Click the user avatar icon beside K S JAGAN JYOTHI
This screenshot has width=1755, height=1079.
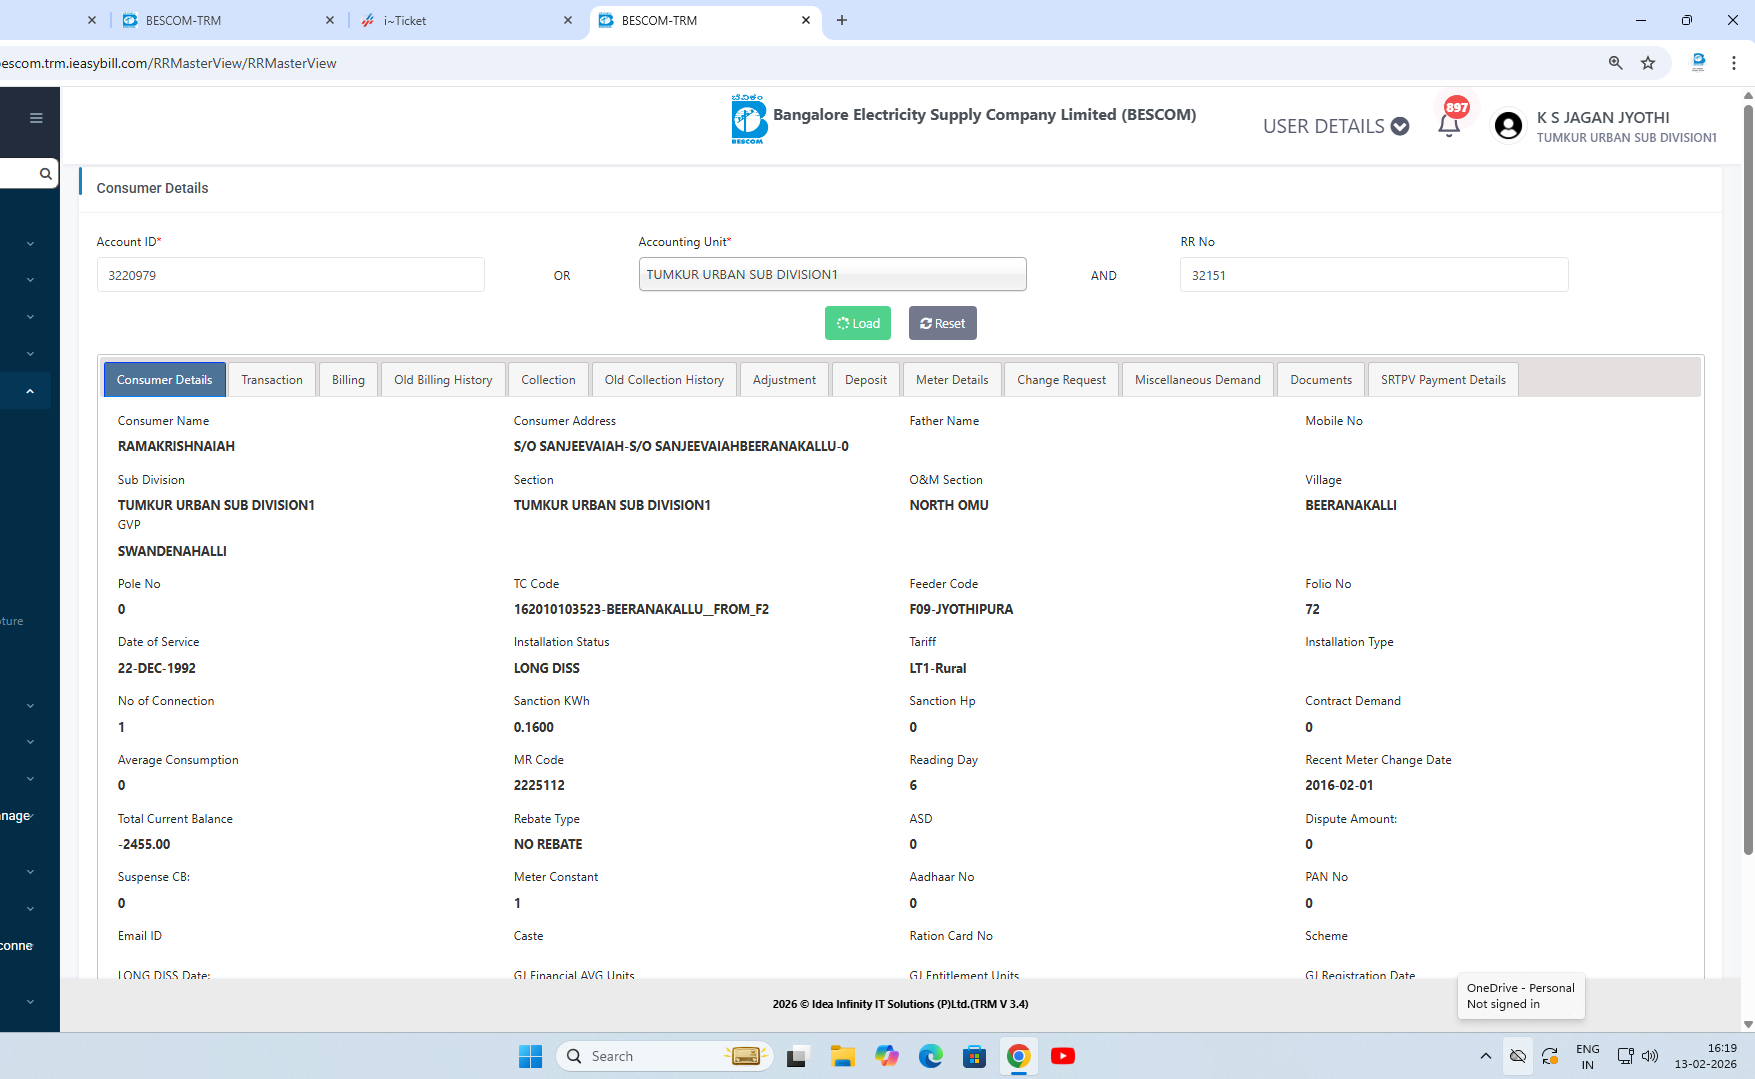(x=1508, y=126)
